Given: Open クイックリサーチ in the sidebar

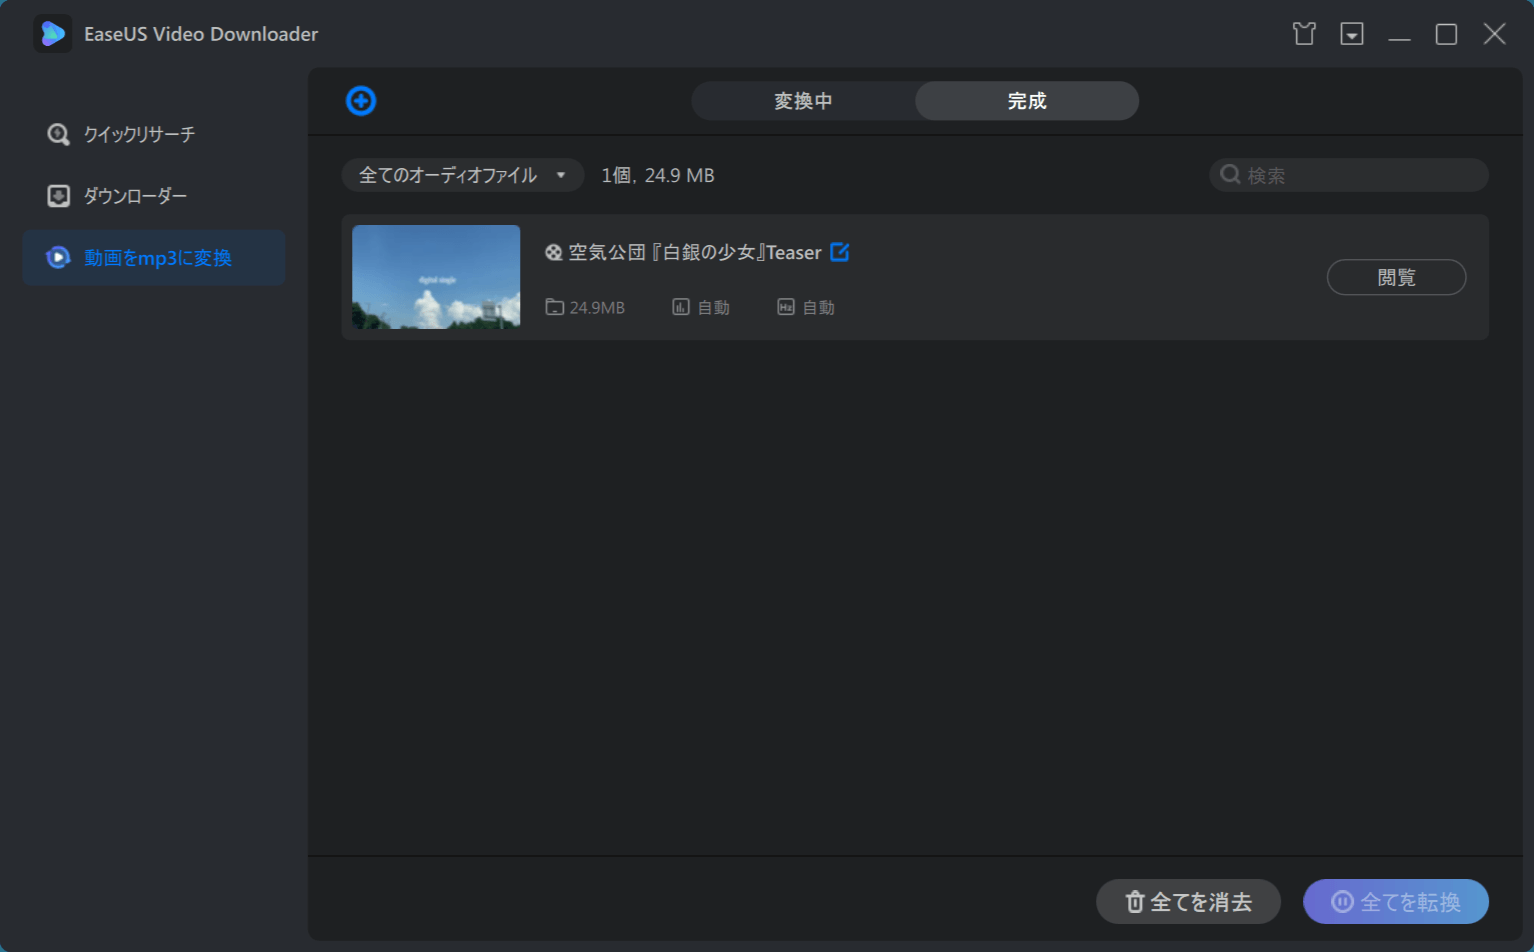Looking at the screenshot, I should click(154, 134).
